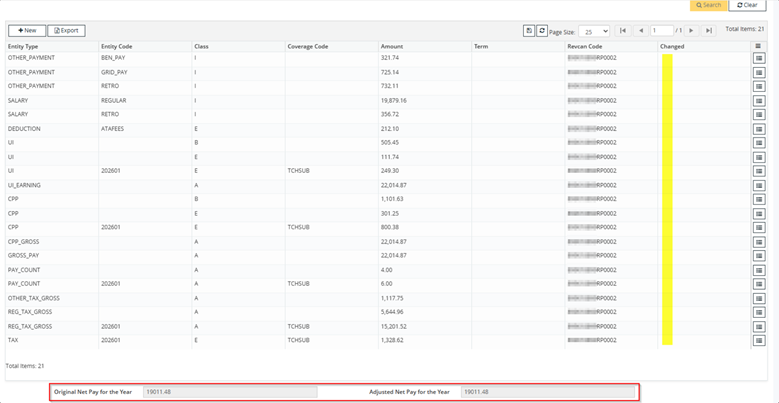Clear the search filters
The width and height of the screenshot is (779, 403).
[x=747, y=5]
